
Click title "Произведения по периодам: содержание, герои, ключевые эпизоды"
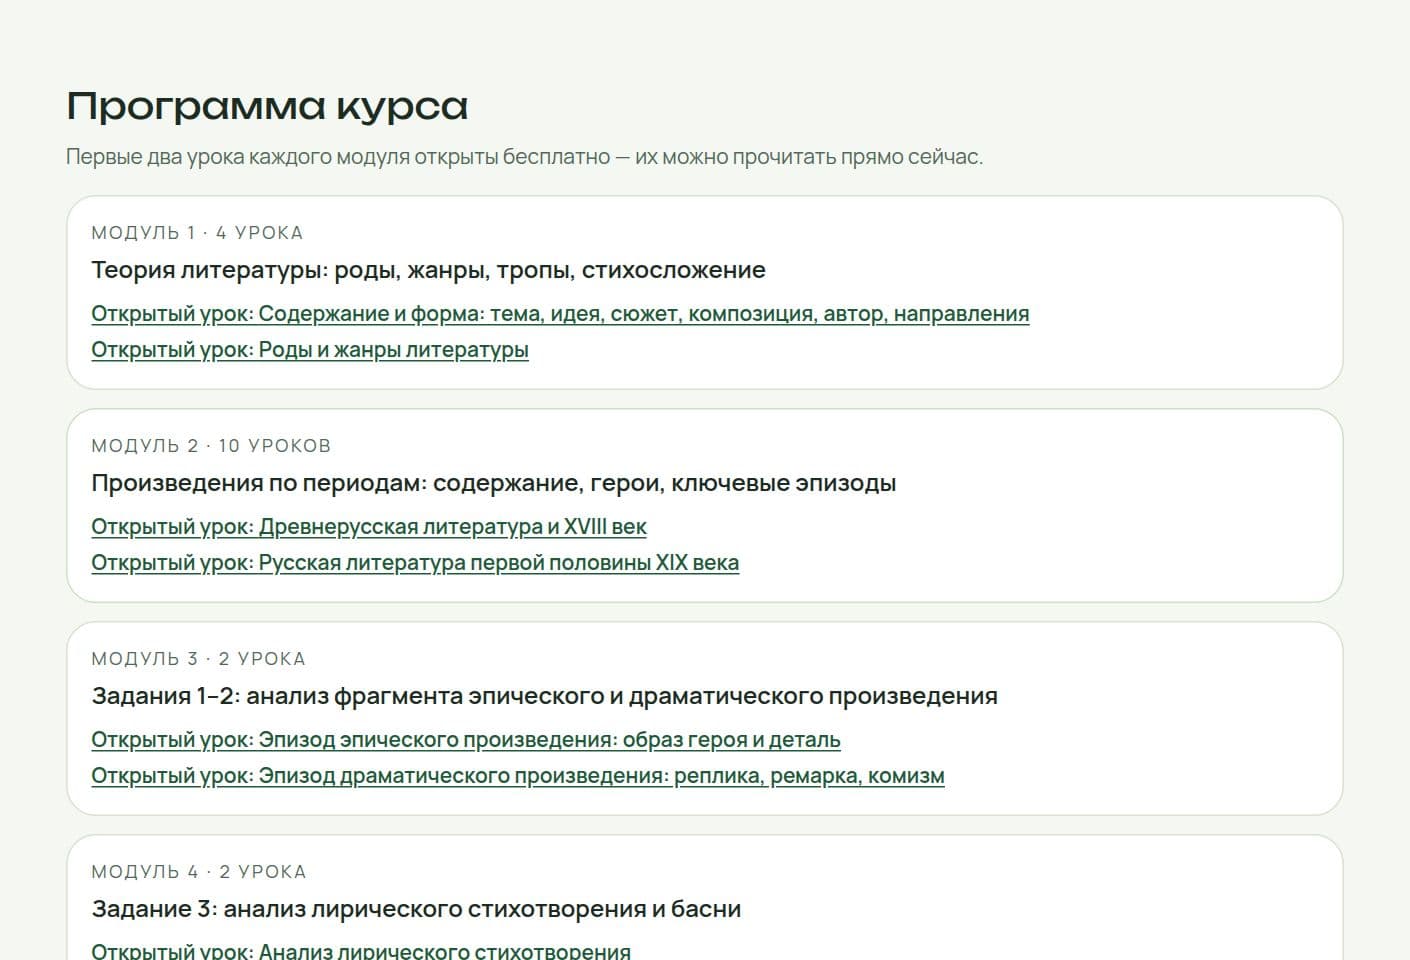pyautogui.click(x=494, y=483)
